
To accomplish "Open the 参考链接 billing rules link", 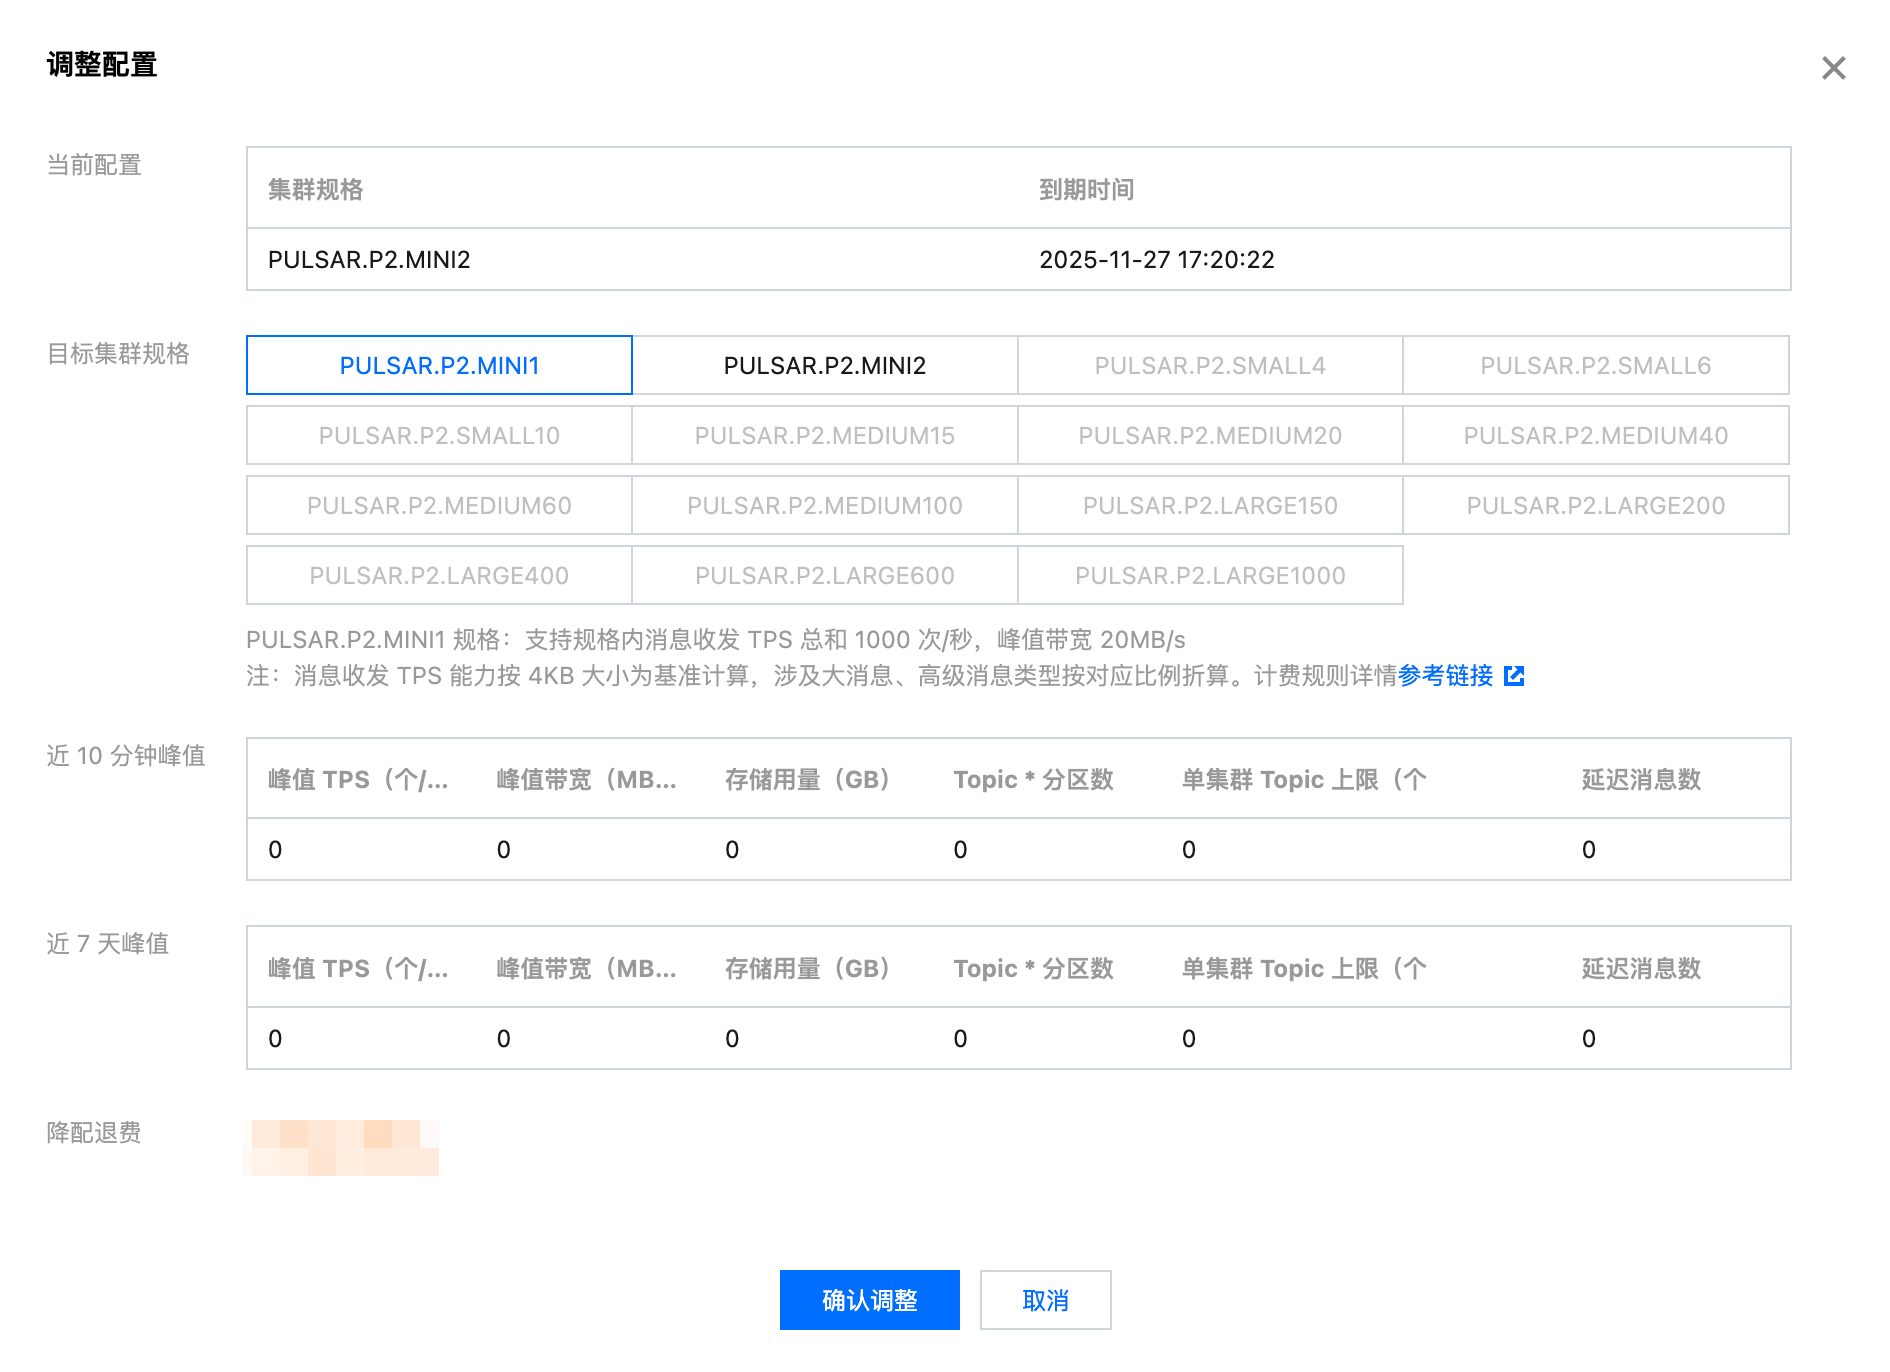I will 1445,676.
